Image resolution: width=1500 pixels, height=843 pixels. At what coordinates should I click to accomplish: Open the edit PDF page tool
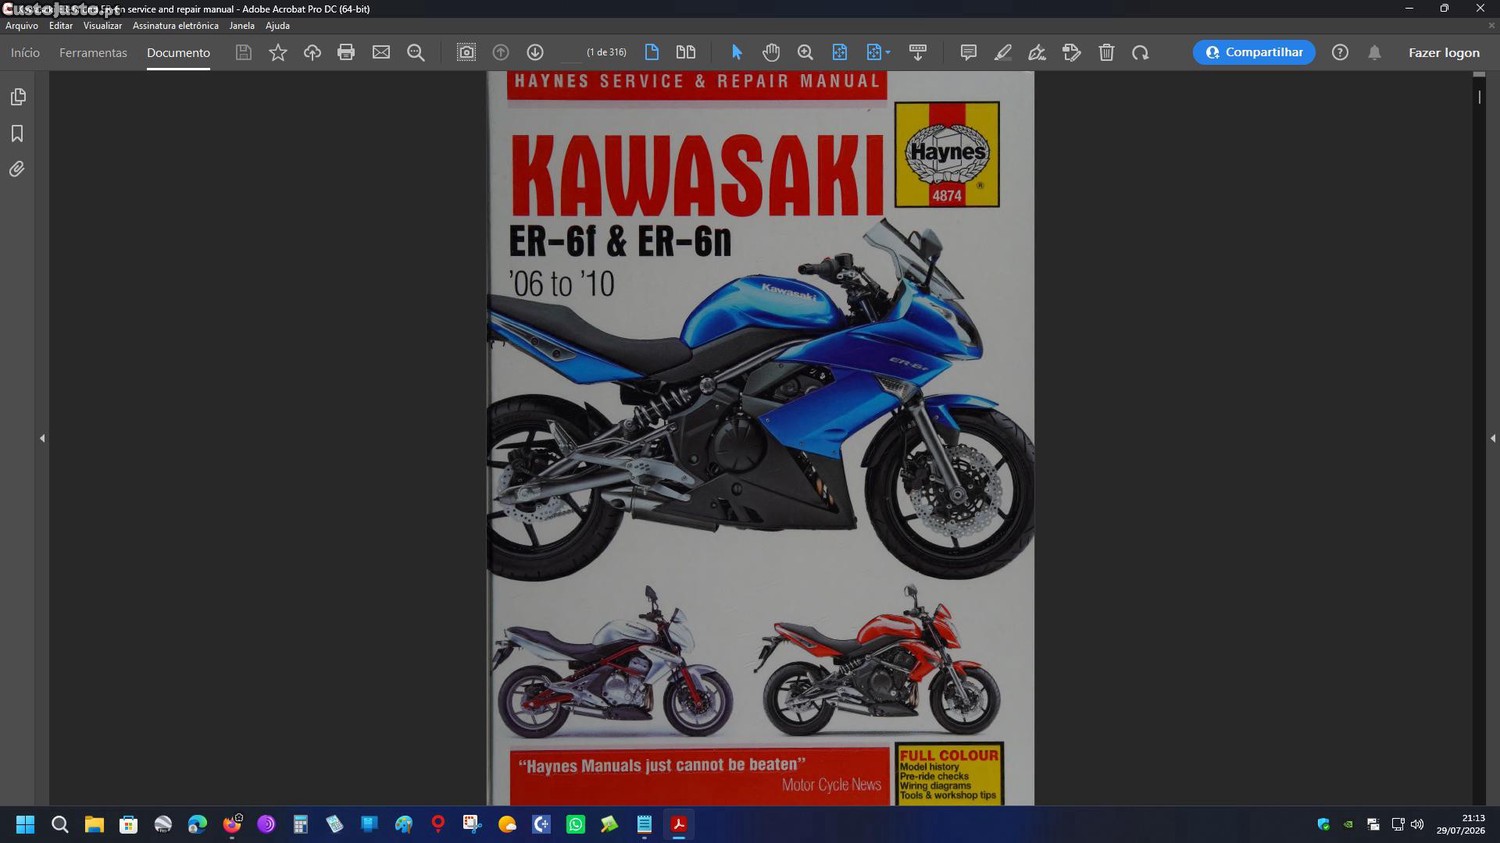click(1072, 52)
